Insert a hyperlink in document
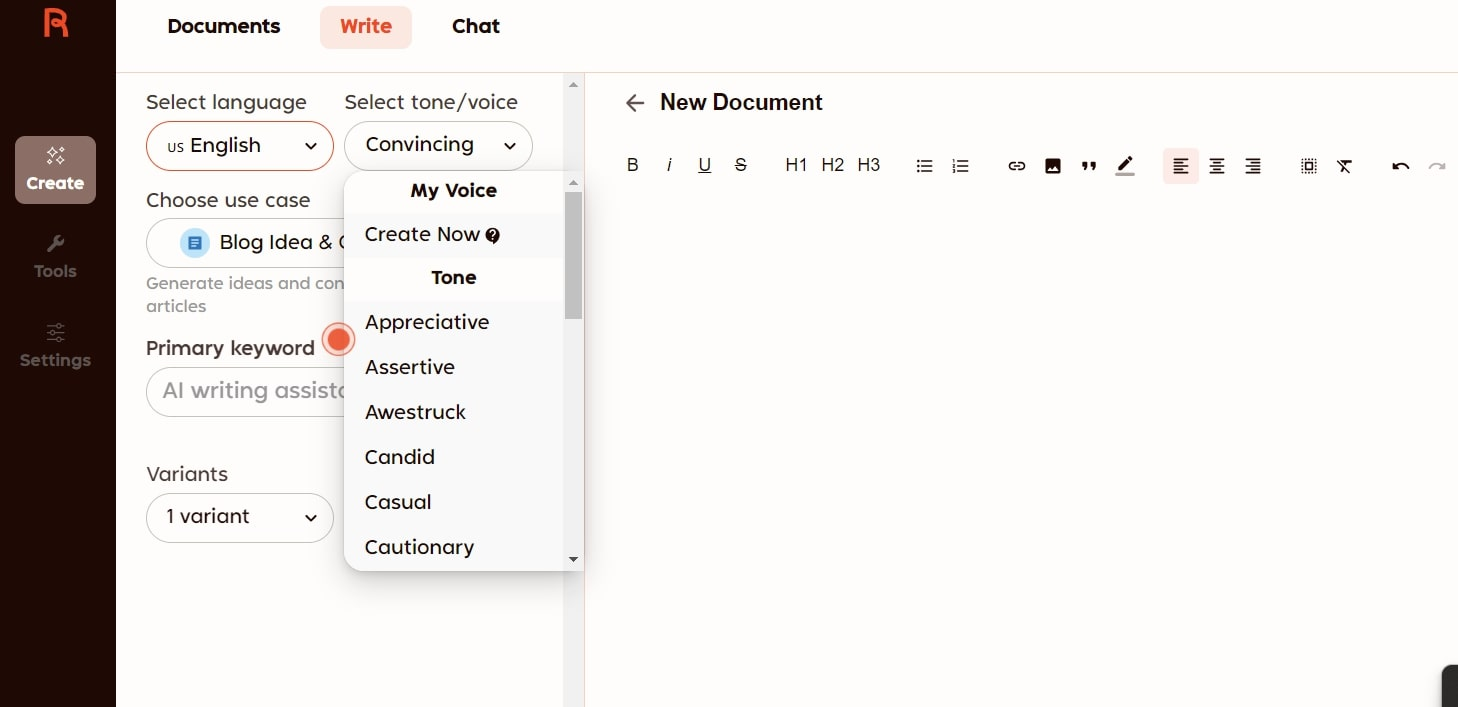1458x707 pixels. pos(1016,166)
